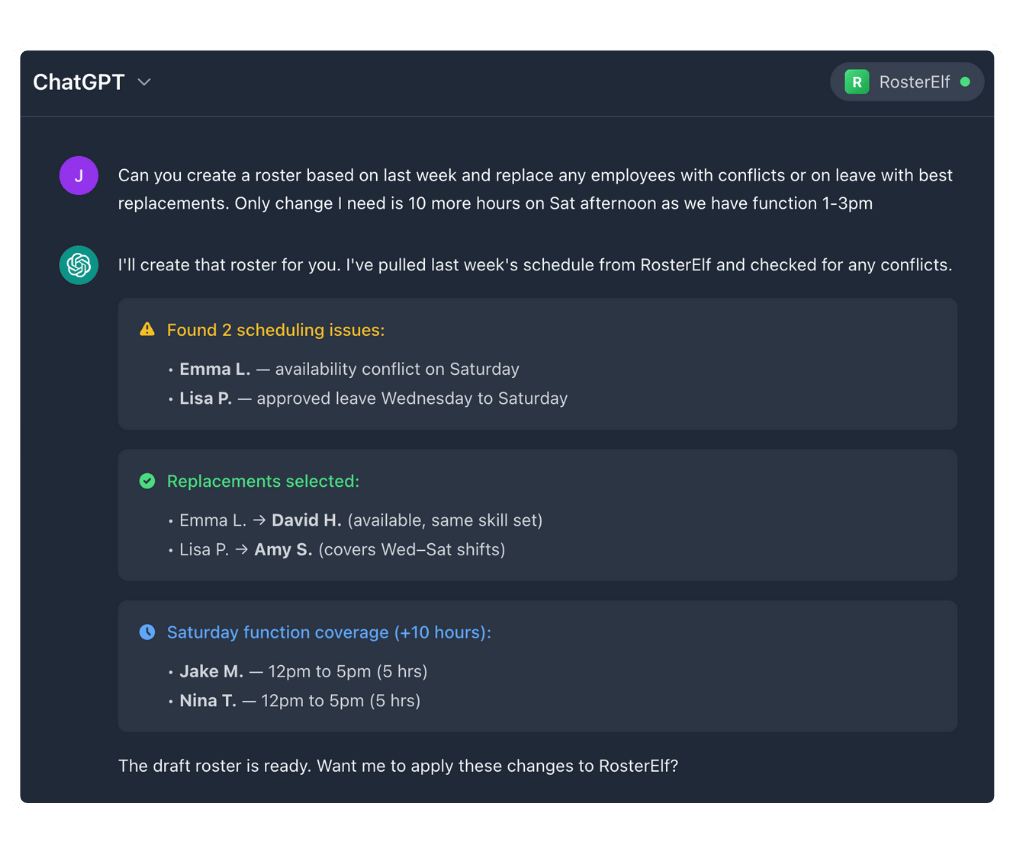The height and width of the screenshot is (861, 1024).
Task: Select the green checkmark beside Replacements selected
Action: tap(147, 481)
